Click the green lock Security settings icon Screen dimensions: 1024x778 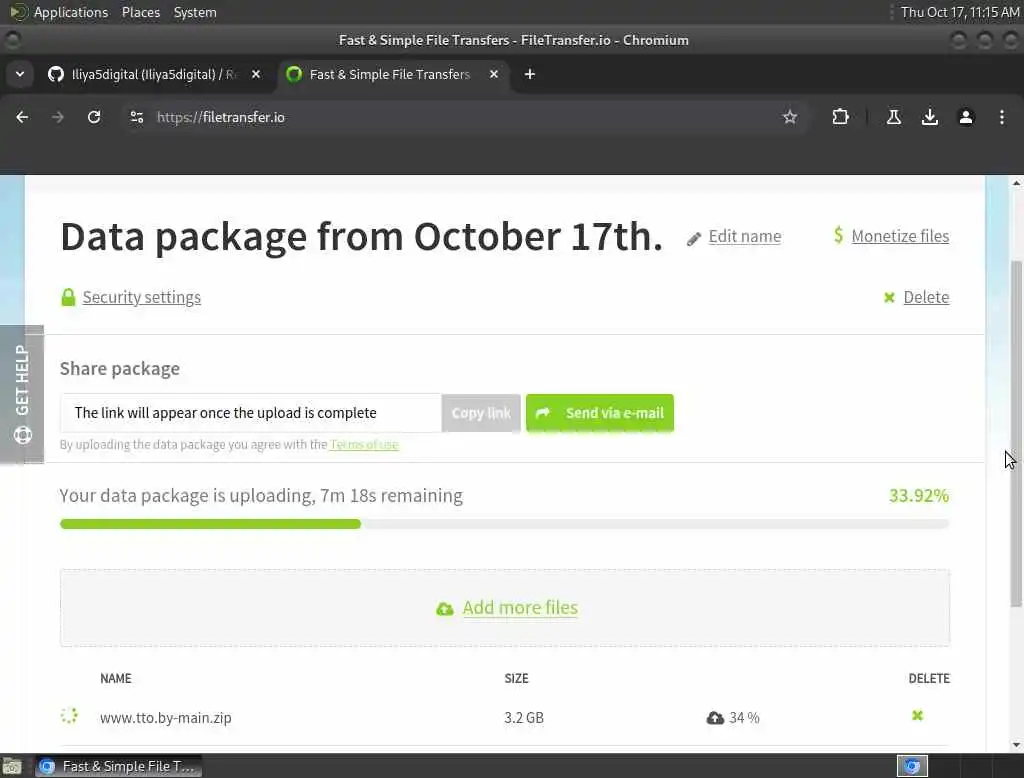68,297
